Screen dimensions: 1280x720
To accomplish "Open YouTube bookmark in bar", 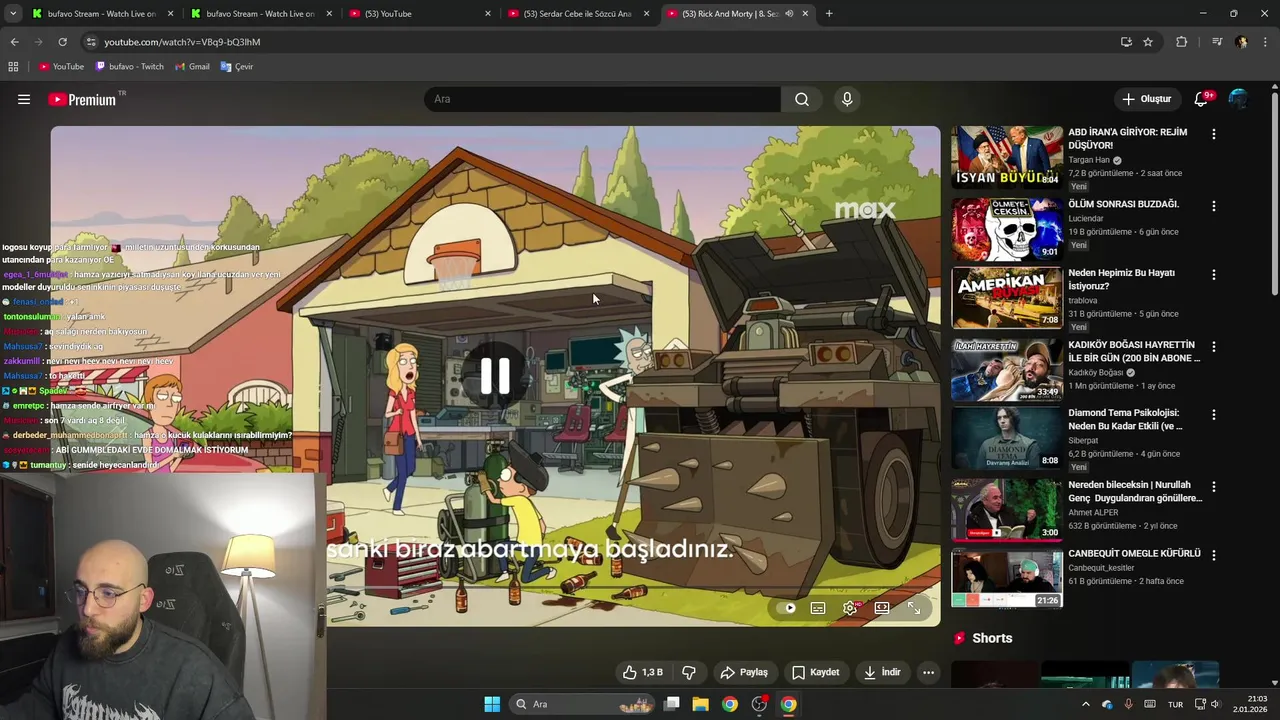I will 61,67.
